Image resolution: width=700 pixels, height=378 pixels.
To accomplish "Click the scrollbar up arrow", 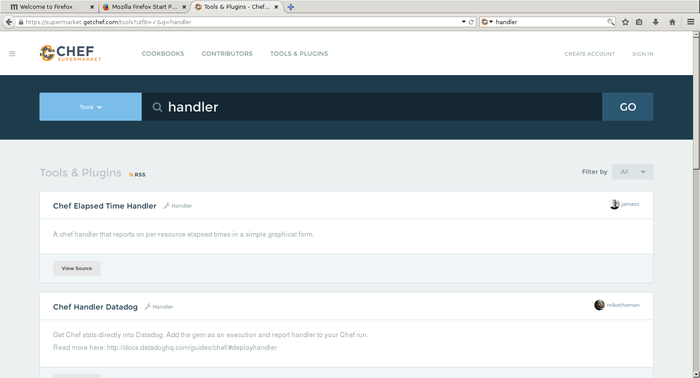I will coord(696,34).
